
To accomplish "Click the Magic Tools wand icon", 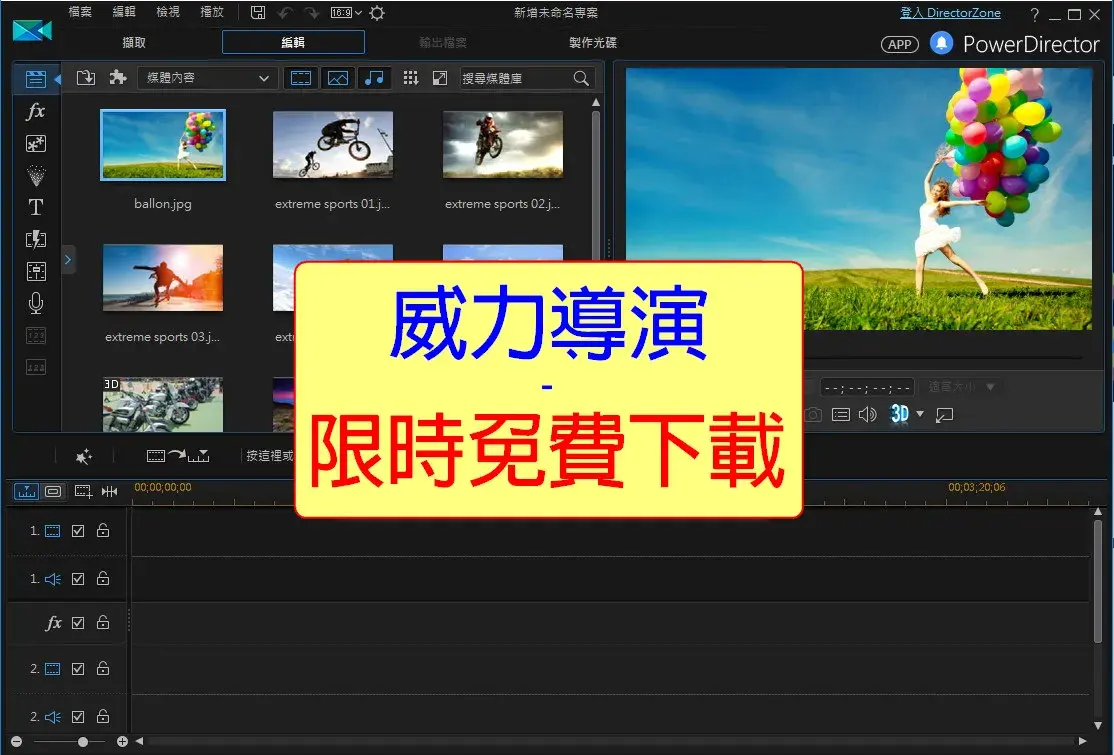I will click(84, 456).
